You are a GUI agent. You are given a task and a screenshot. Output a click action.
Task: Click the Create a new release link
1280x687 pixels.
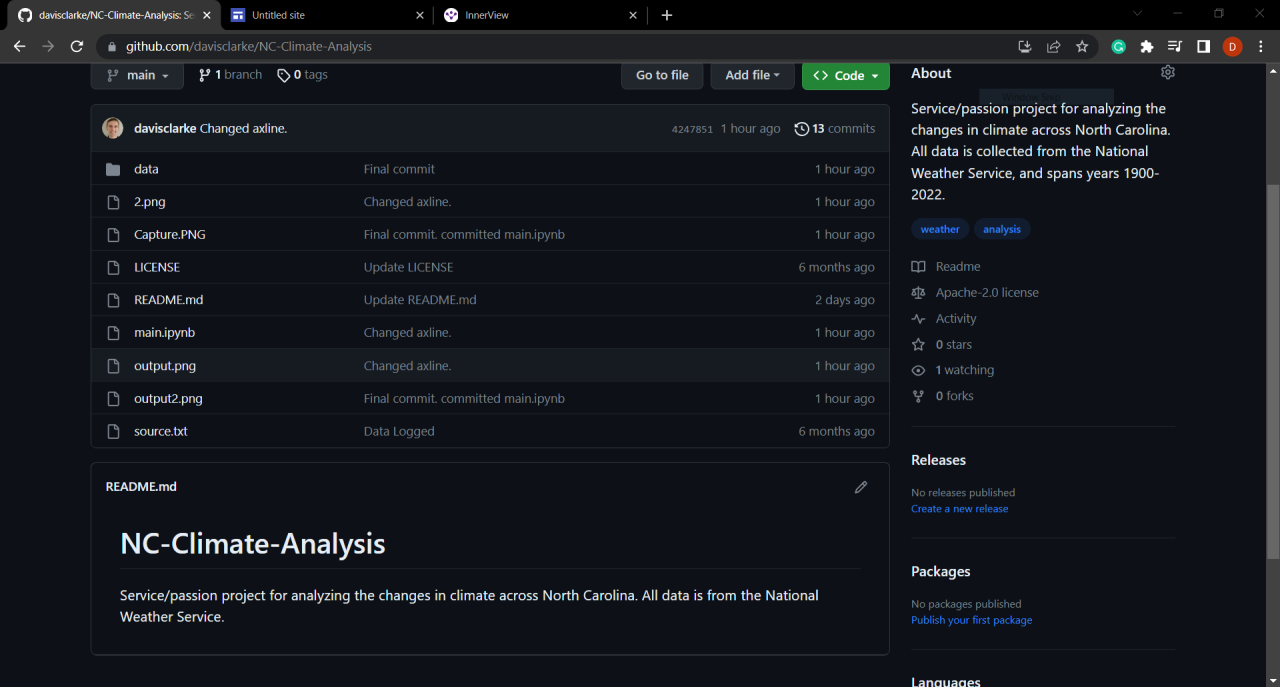[959, 509]
